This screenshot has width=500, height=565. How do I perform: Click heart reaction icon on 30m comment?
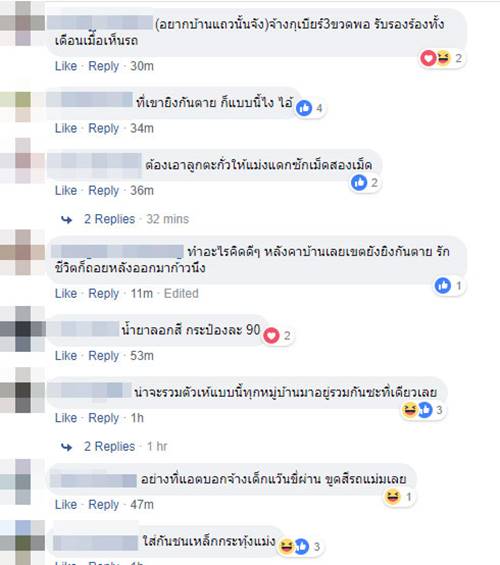(x=429, y=58)
